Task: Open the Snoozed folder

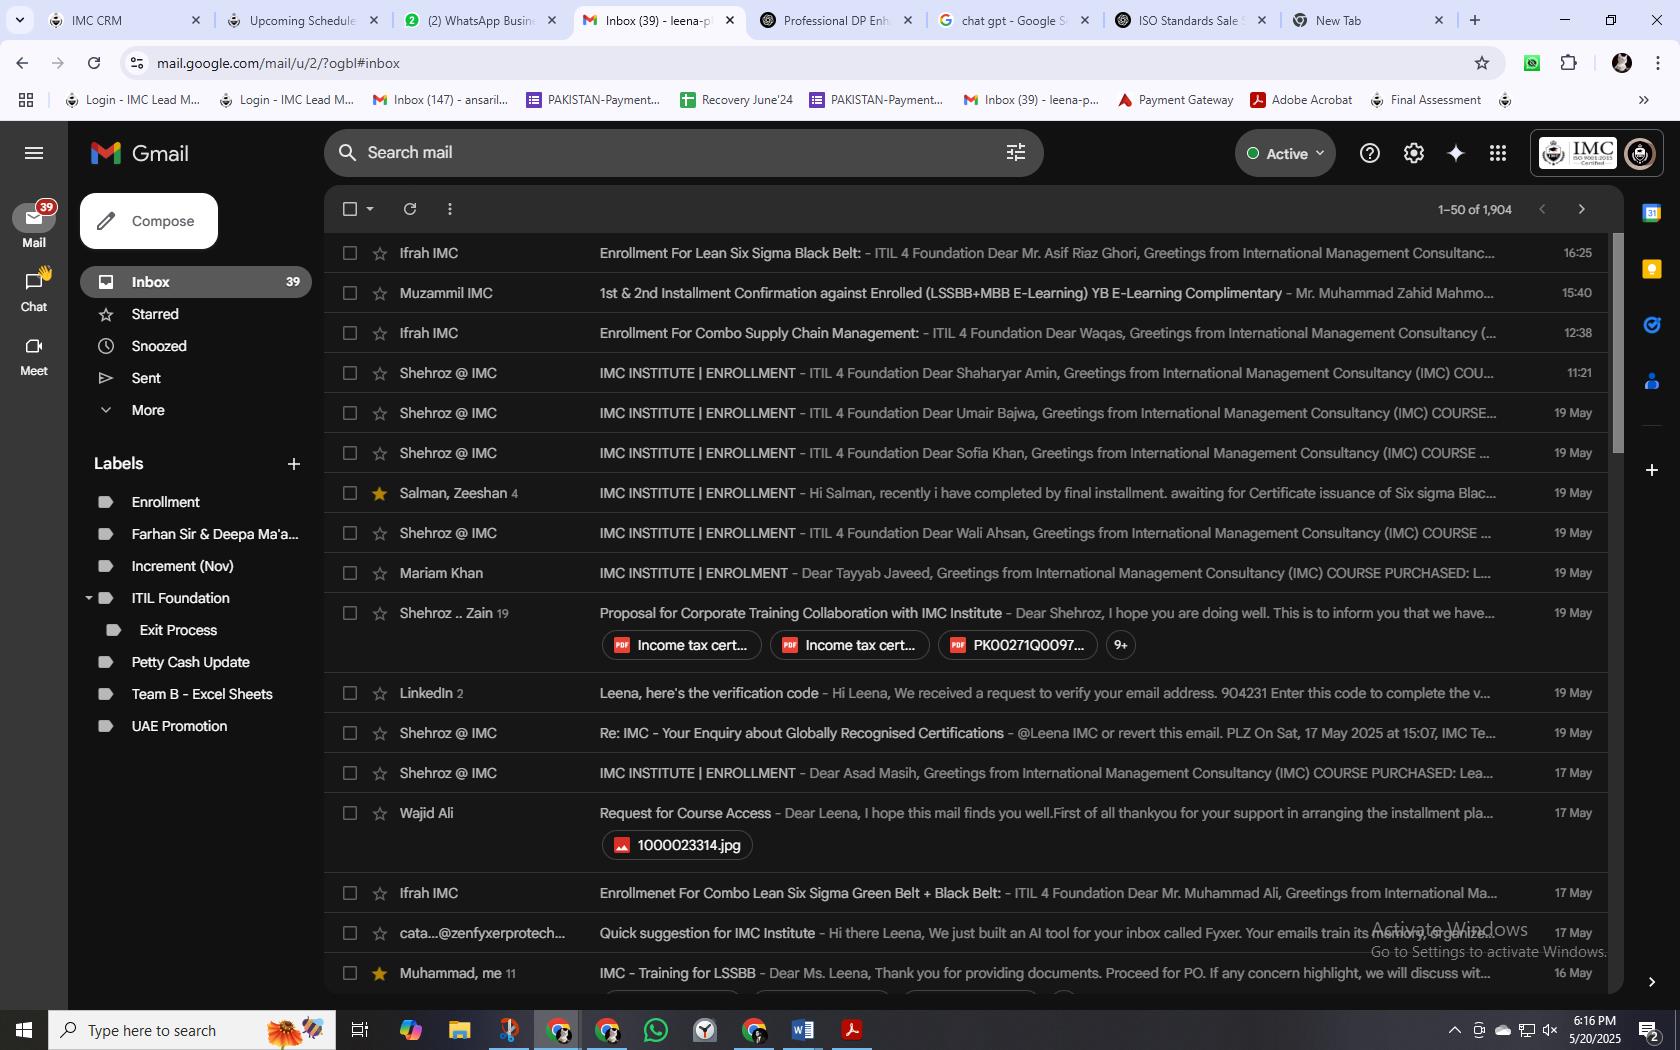Action: point(159,346)
